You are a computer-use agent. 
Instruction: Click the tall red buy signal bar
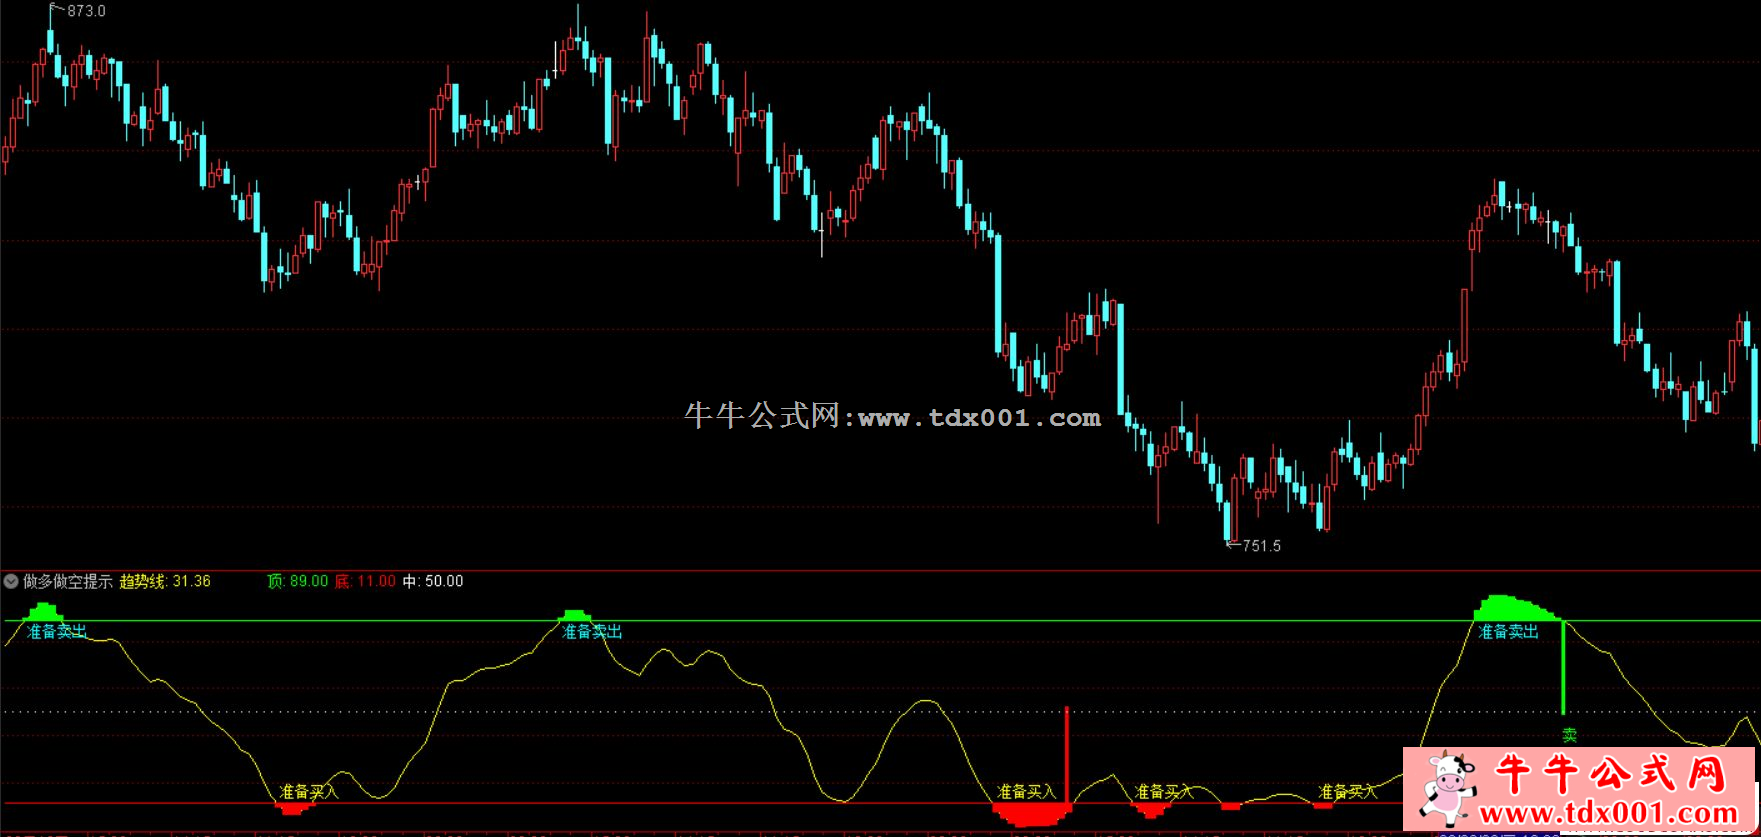1067,755
